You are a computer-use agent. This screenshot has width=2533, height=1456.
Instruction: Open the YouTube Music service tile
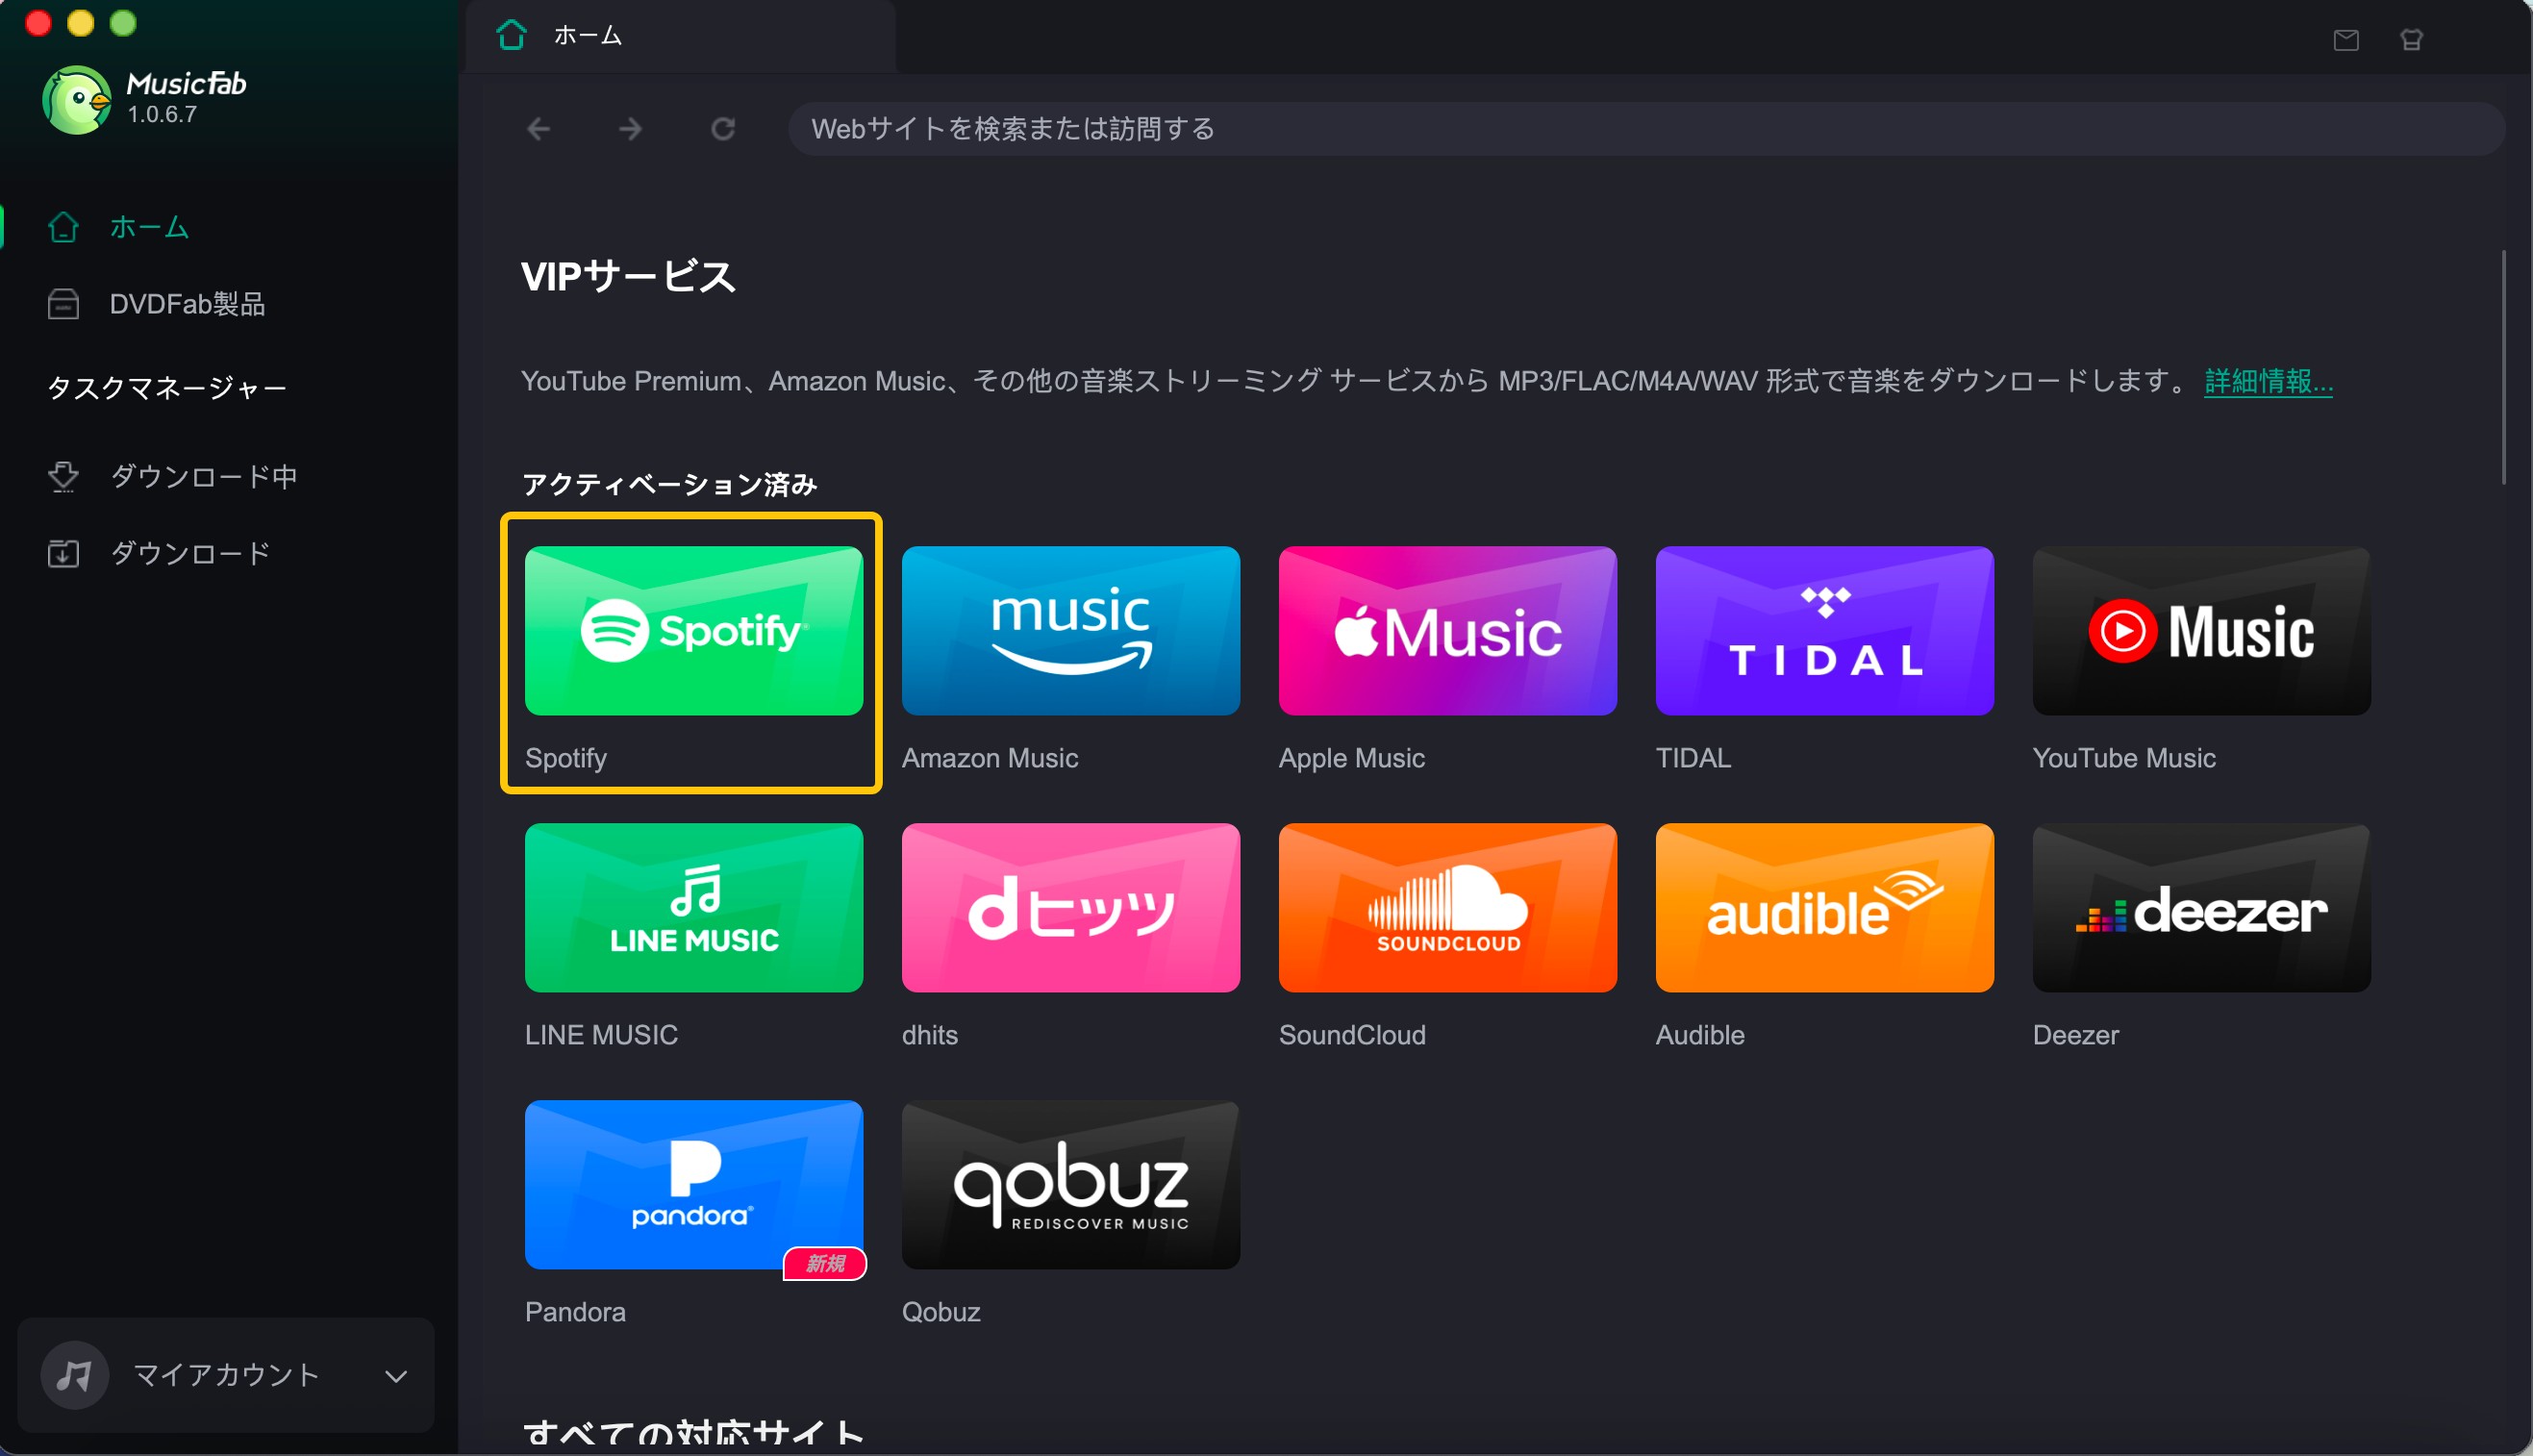tap(2201, 630)
